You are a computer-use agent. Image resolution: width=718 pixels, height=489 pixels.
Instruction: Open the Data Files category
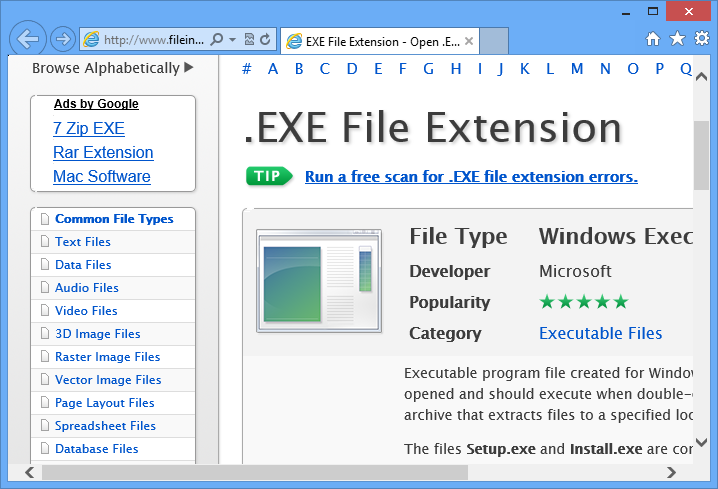click(83, 265)
